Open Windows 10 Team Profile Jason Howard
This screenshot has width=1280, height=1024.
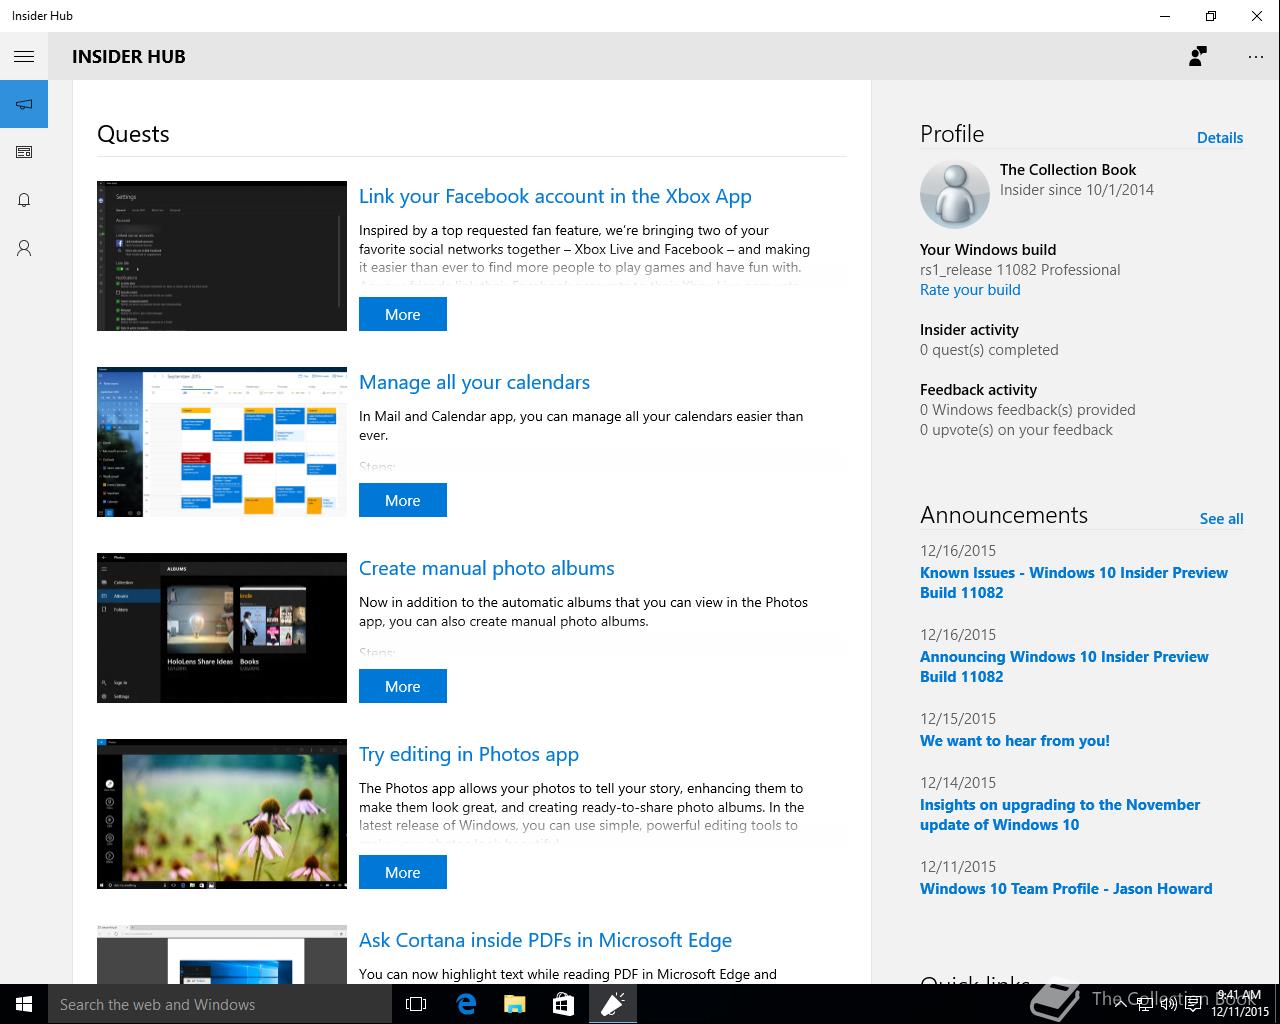point(1066,889)
